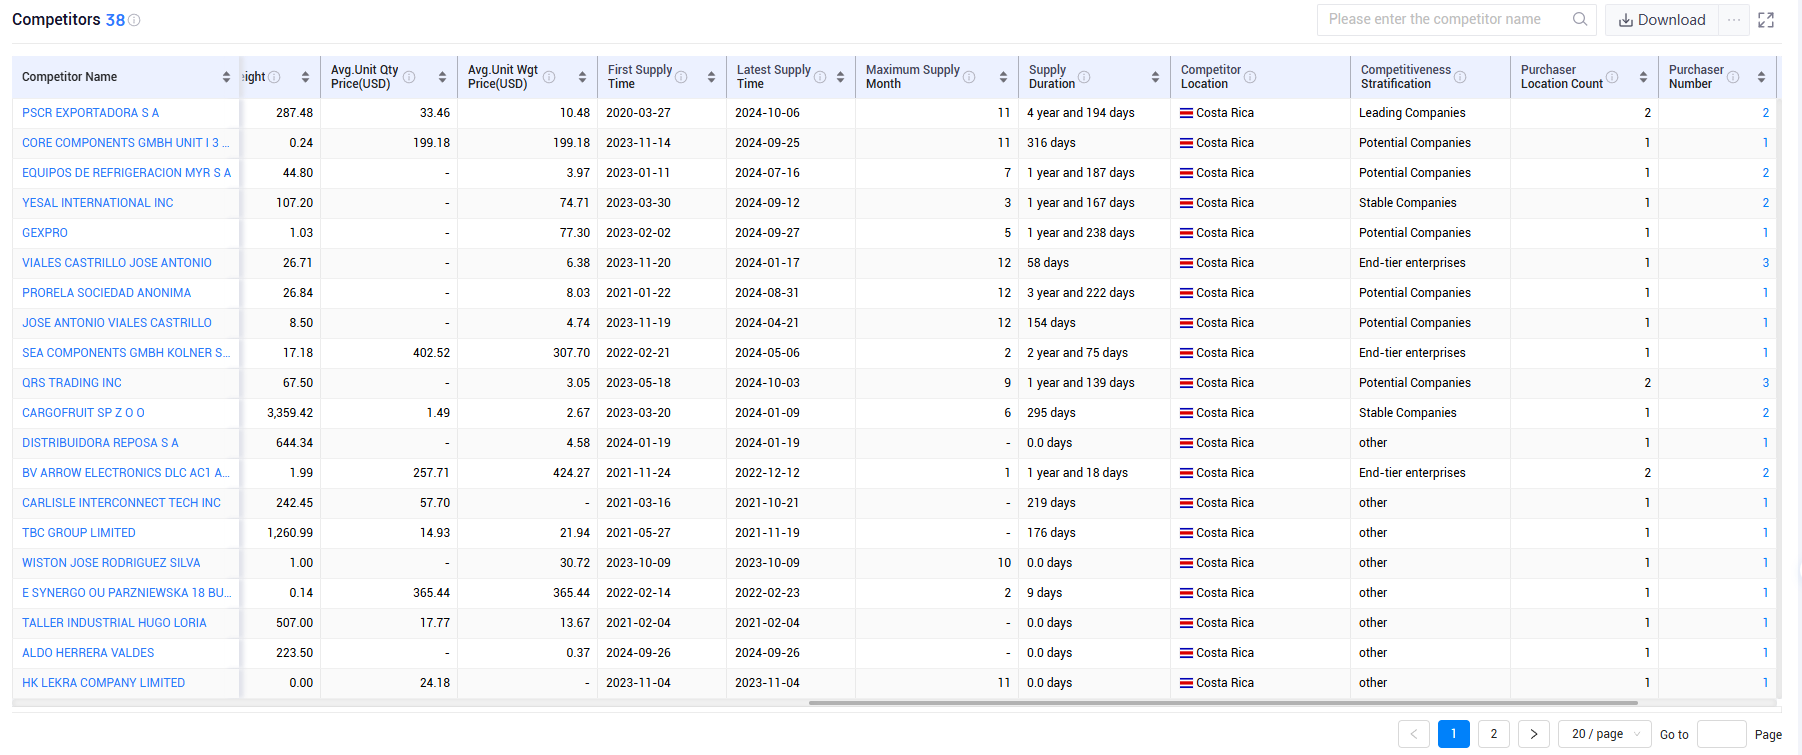Click info icon on Supply Duration
This screenshot has height=755, width=1802.
pyautogui.click(x=1084, y=77)
